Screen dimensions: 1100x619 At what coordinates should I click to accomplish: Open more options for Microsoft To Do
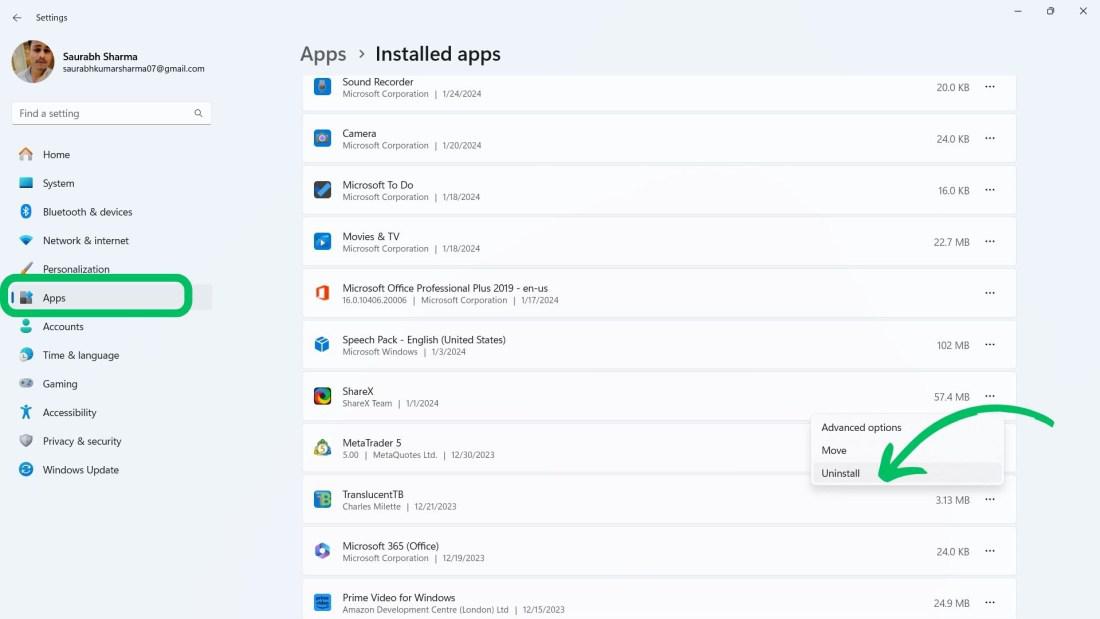pos(989,190)
